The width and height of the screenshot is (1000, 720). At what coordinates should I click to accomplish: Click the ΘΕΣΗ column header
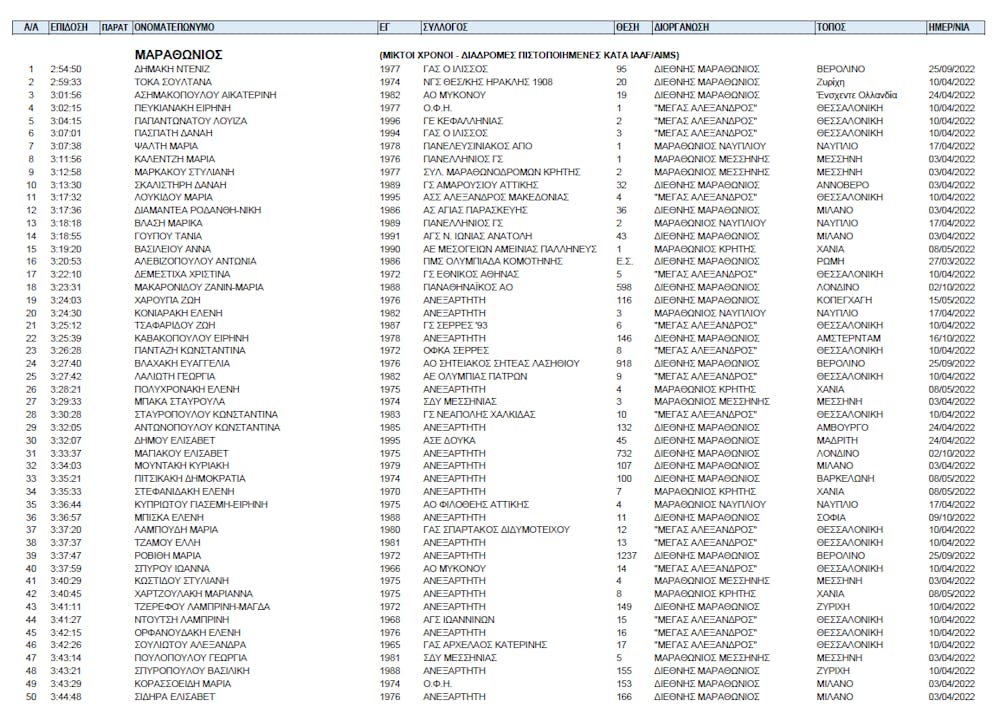point(627,27)
